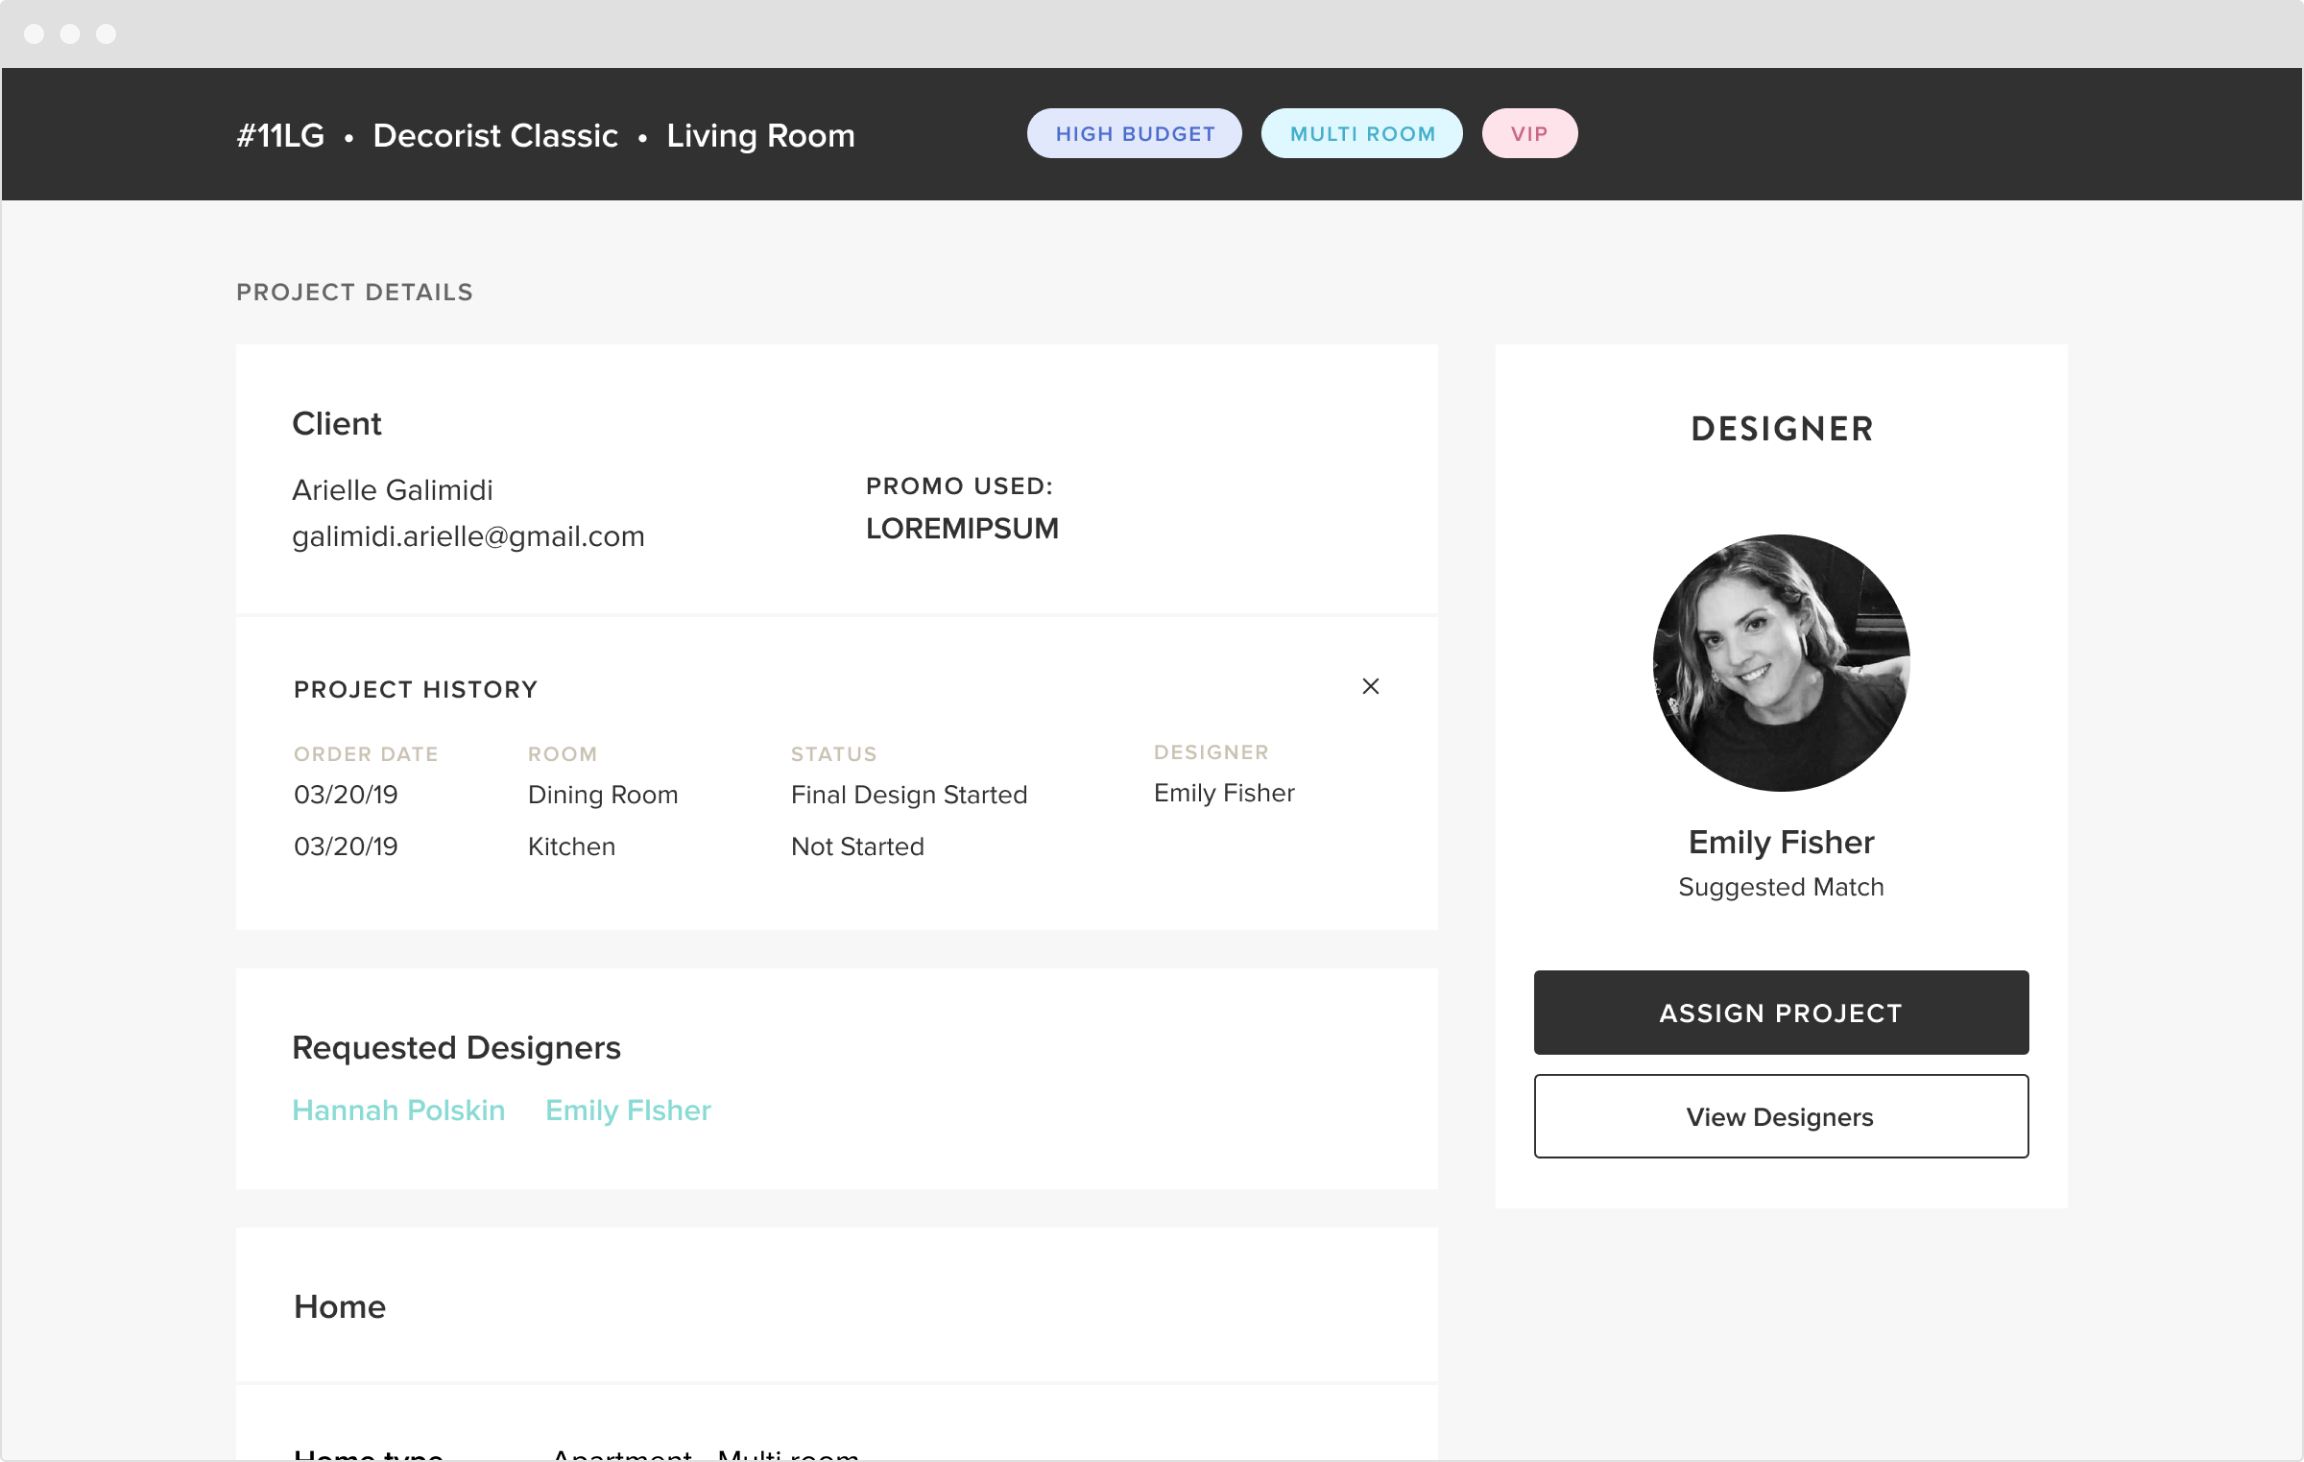Click Emily Fisher in history Designer column

[1223, 793]
